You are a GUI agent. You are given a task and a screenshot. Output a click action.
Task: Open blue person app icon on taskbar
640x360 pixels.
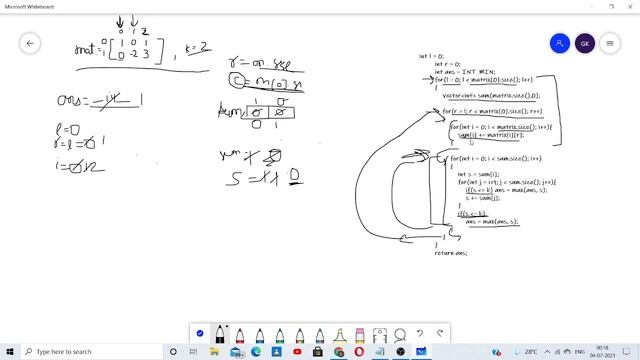coord(276,351)
